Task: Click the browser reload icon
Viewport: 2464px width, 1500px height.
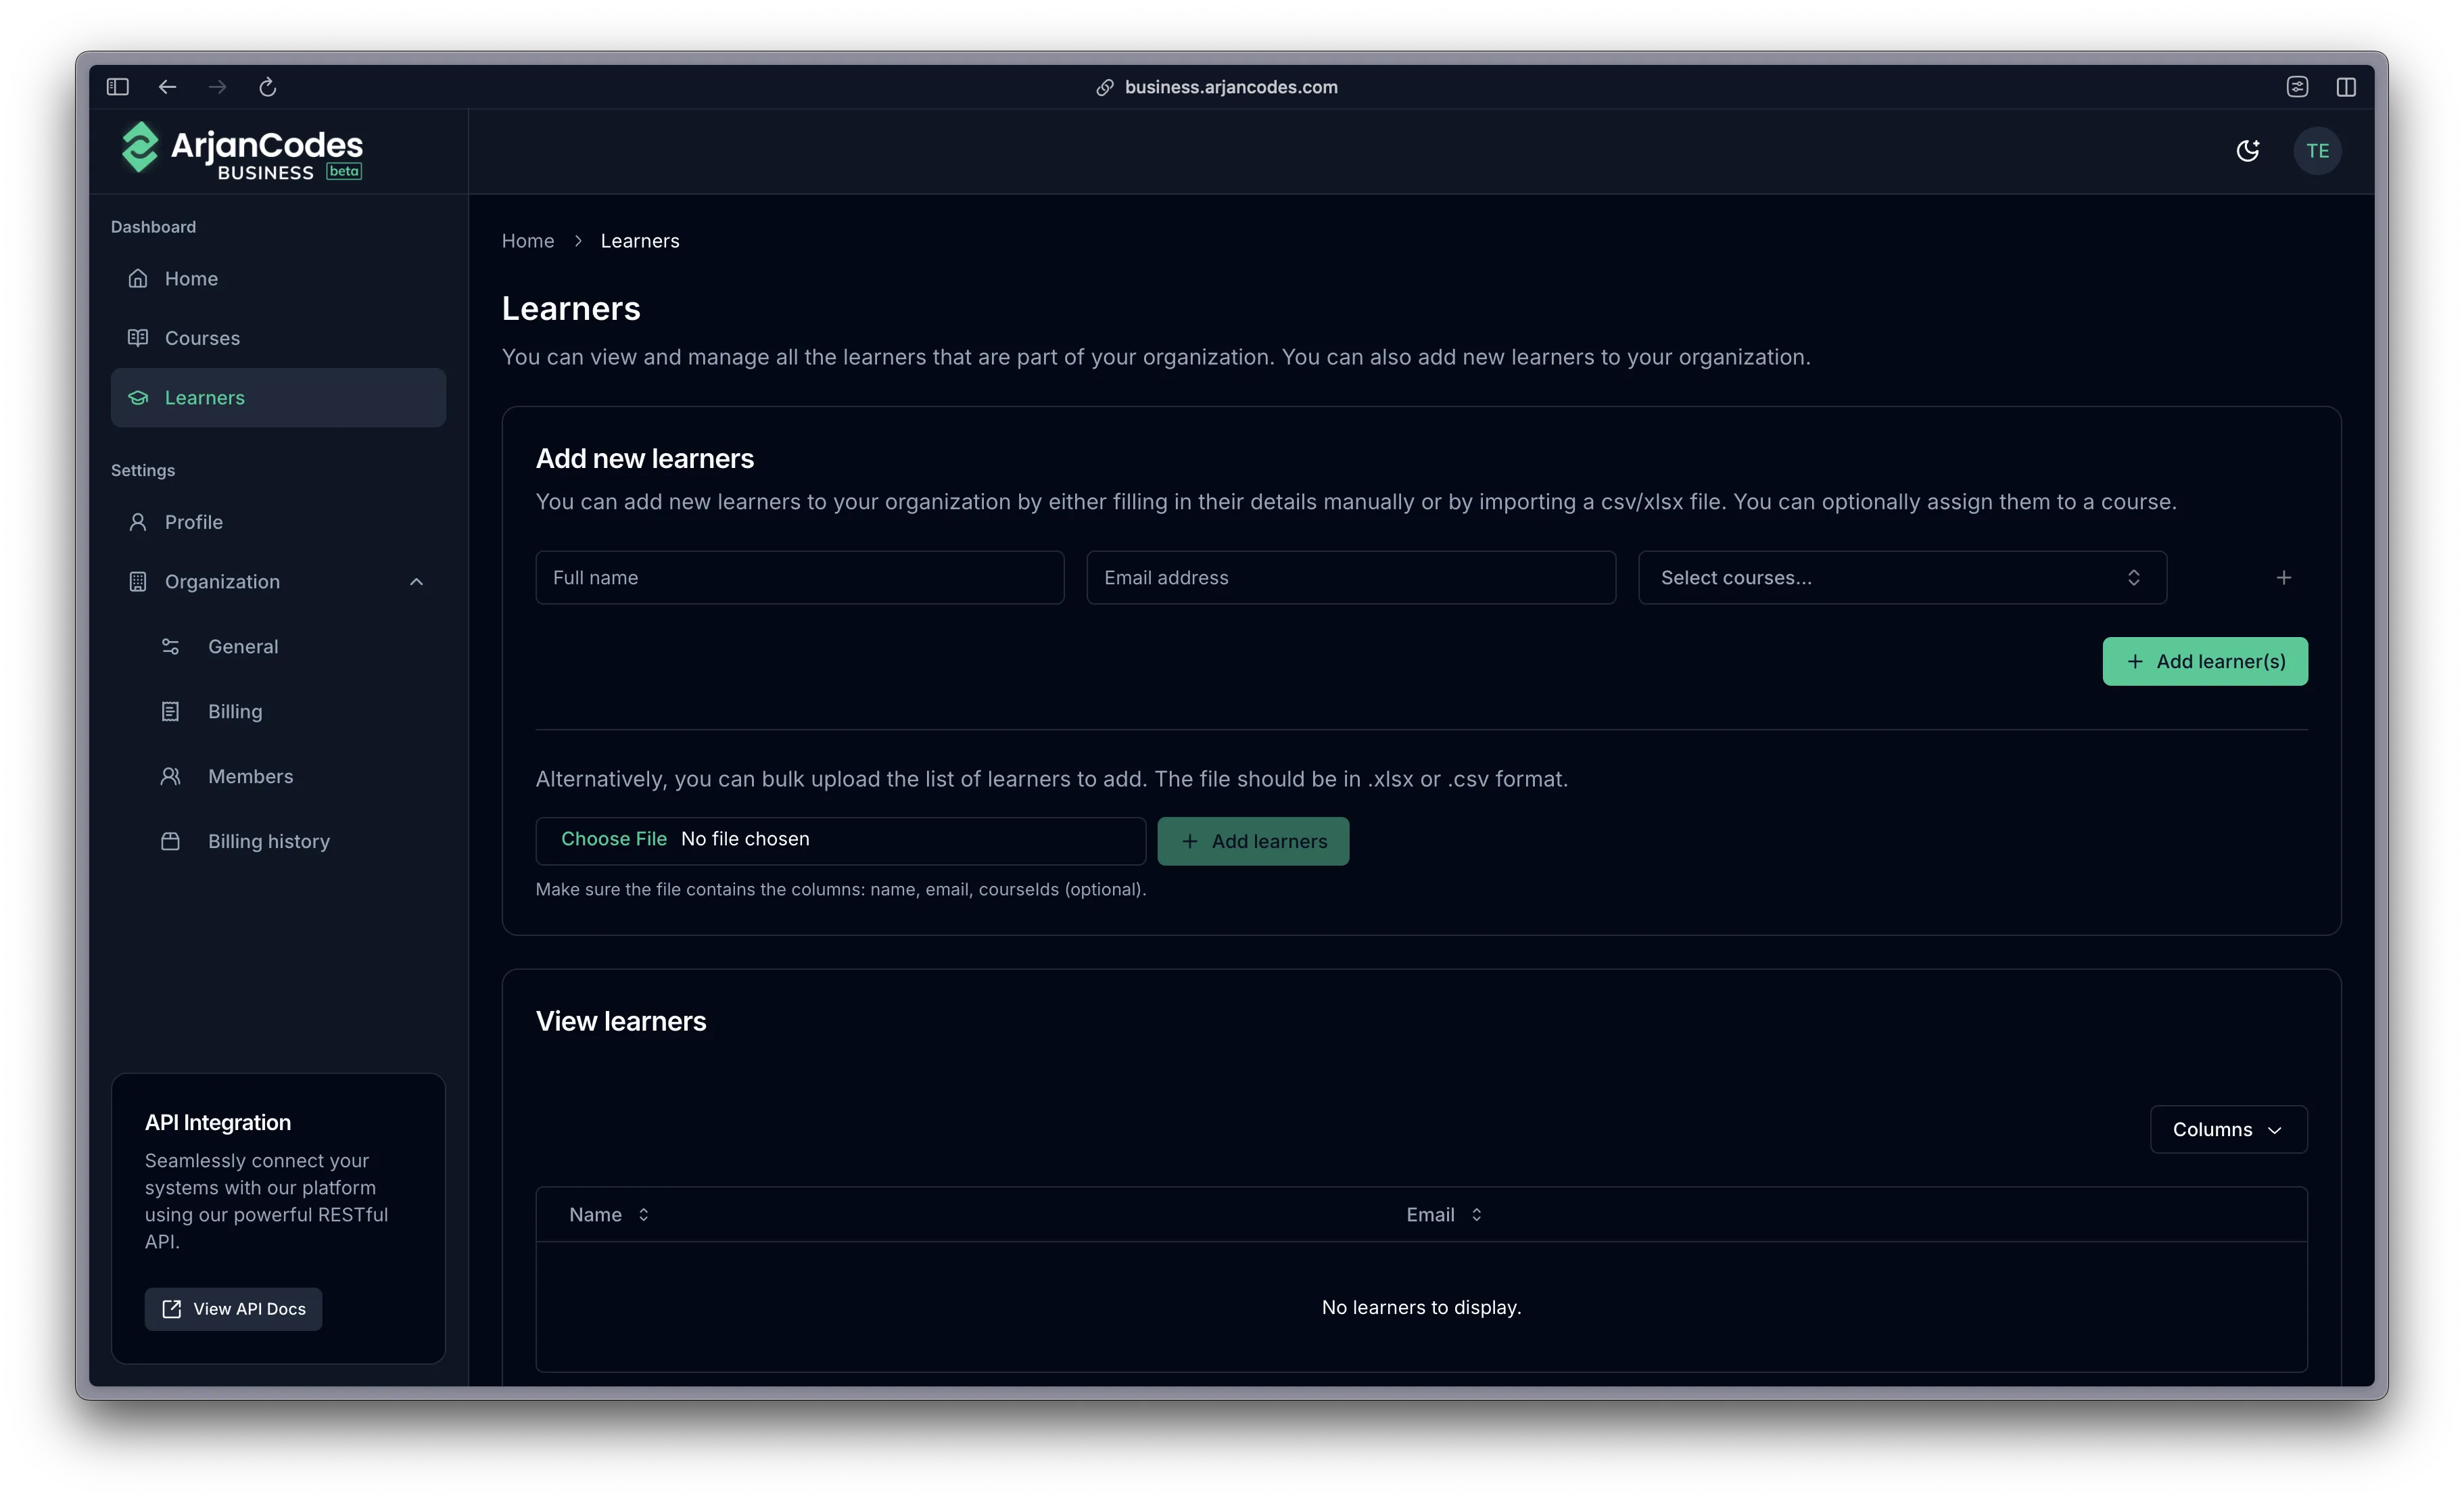Action: [267, 87]
